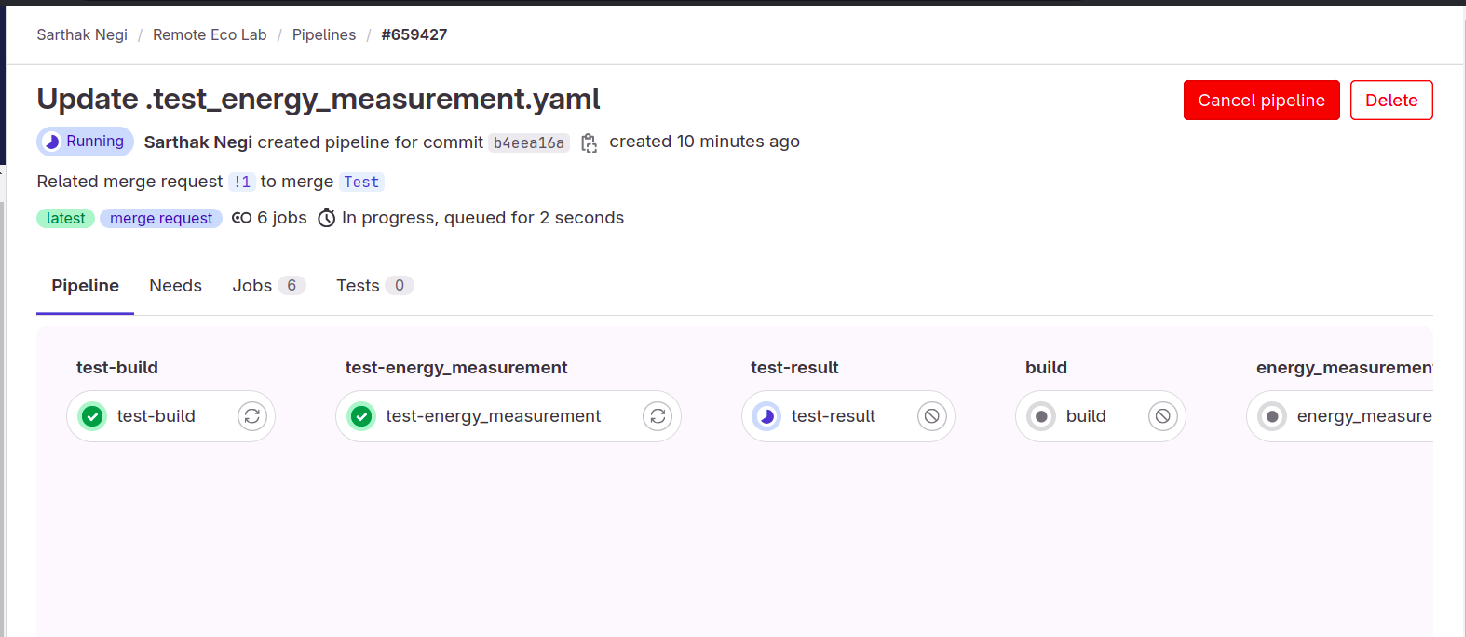Retry the test-energy_measurement job
Image resolution: width=1466 pixels, height=637 pixels.
657,416
